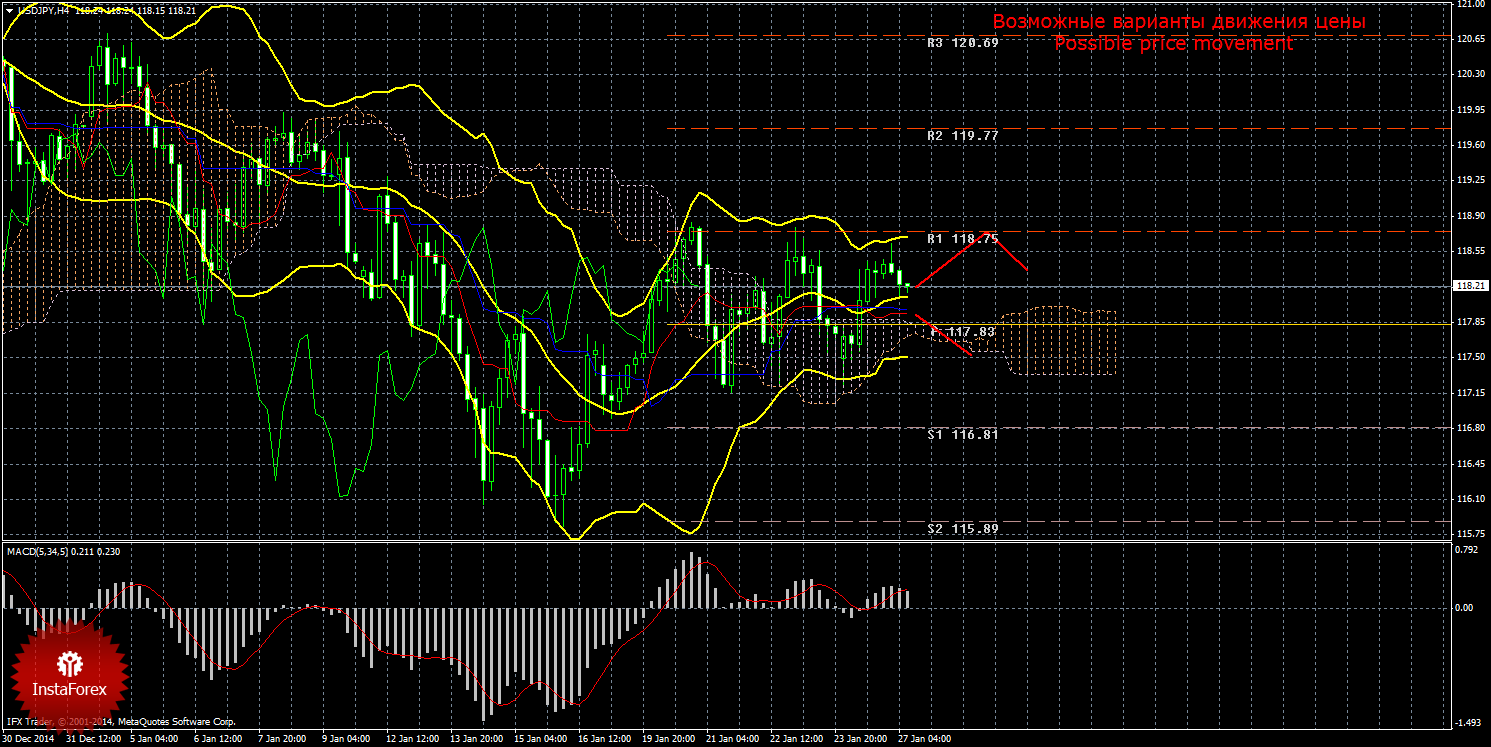The height and width of the screenshot is (747, 1491).
Task: Click the 'Possible price movement' text
Action: point(1173,44)
